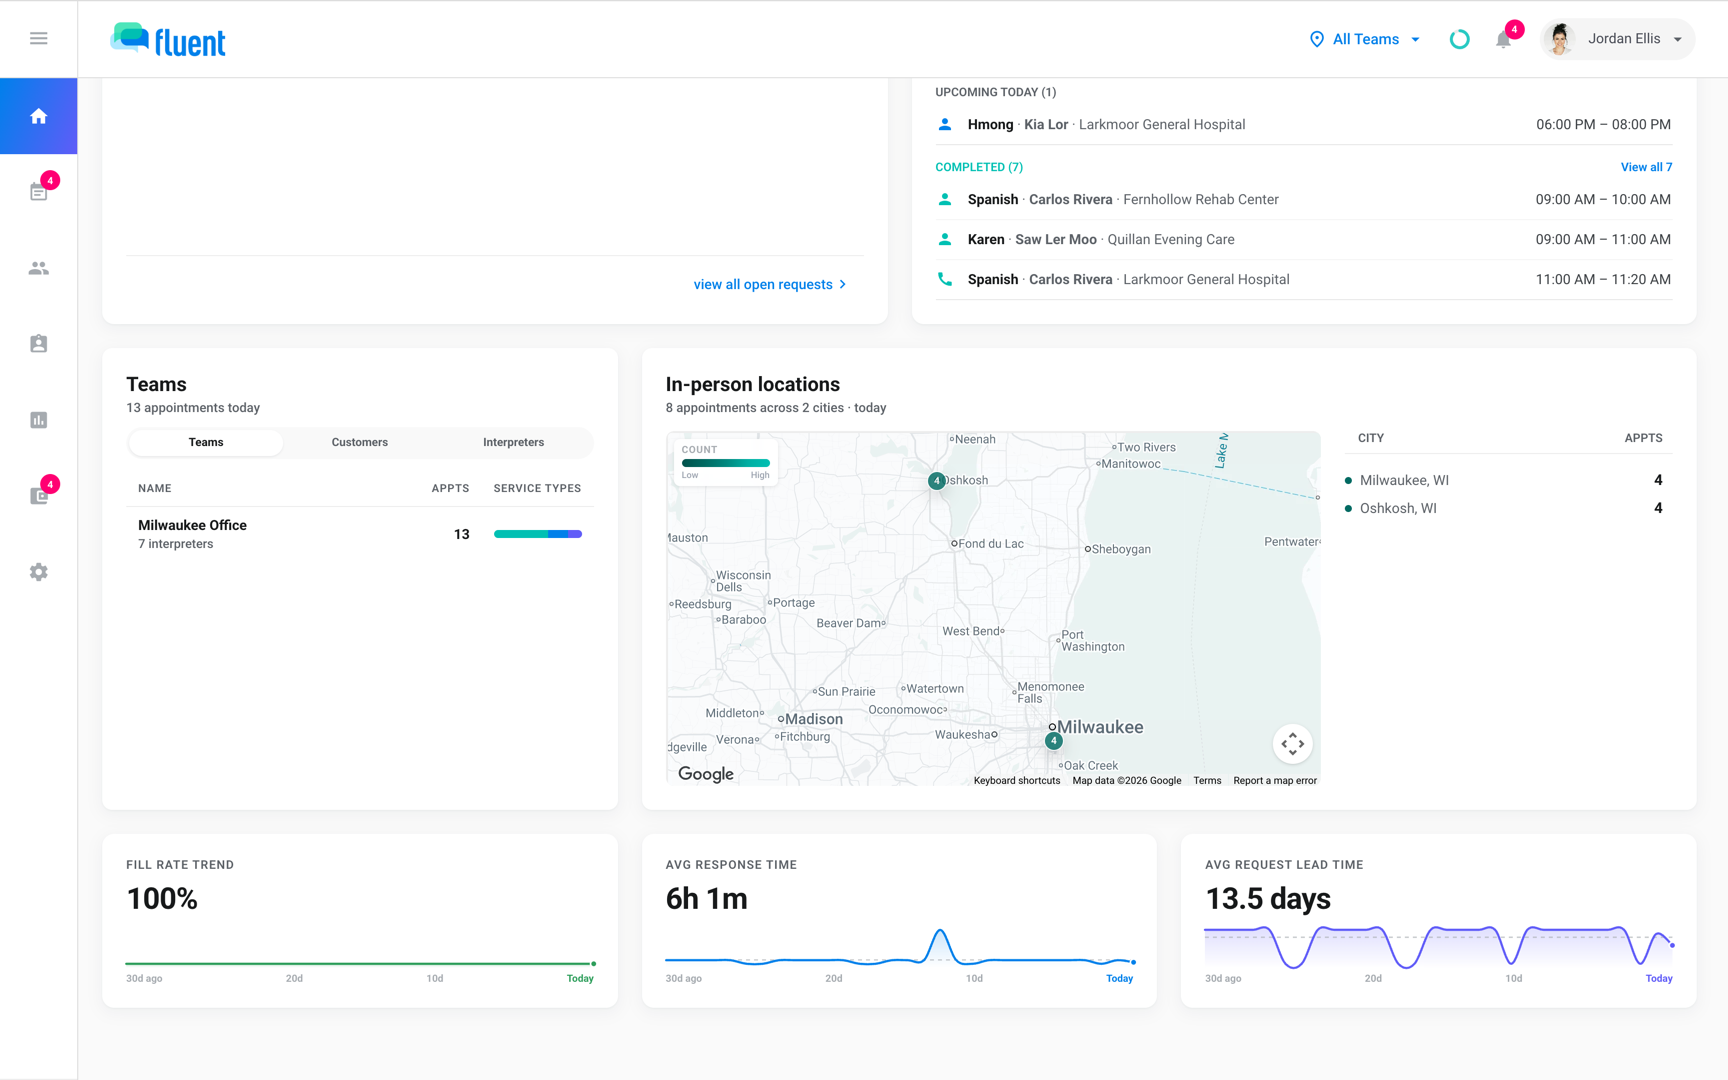Click the fluent logo
Image resolution: width=1728 pixels, height=1080 pixels.
tap(168, 40)
